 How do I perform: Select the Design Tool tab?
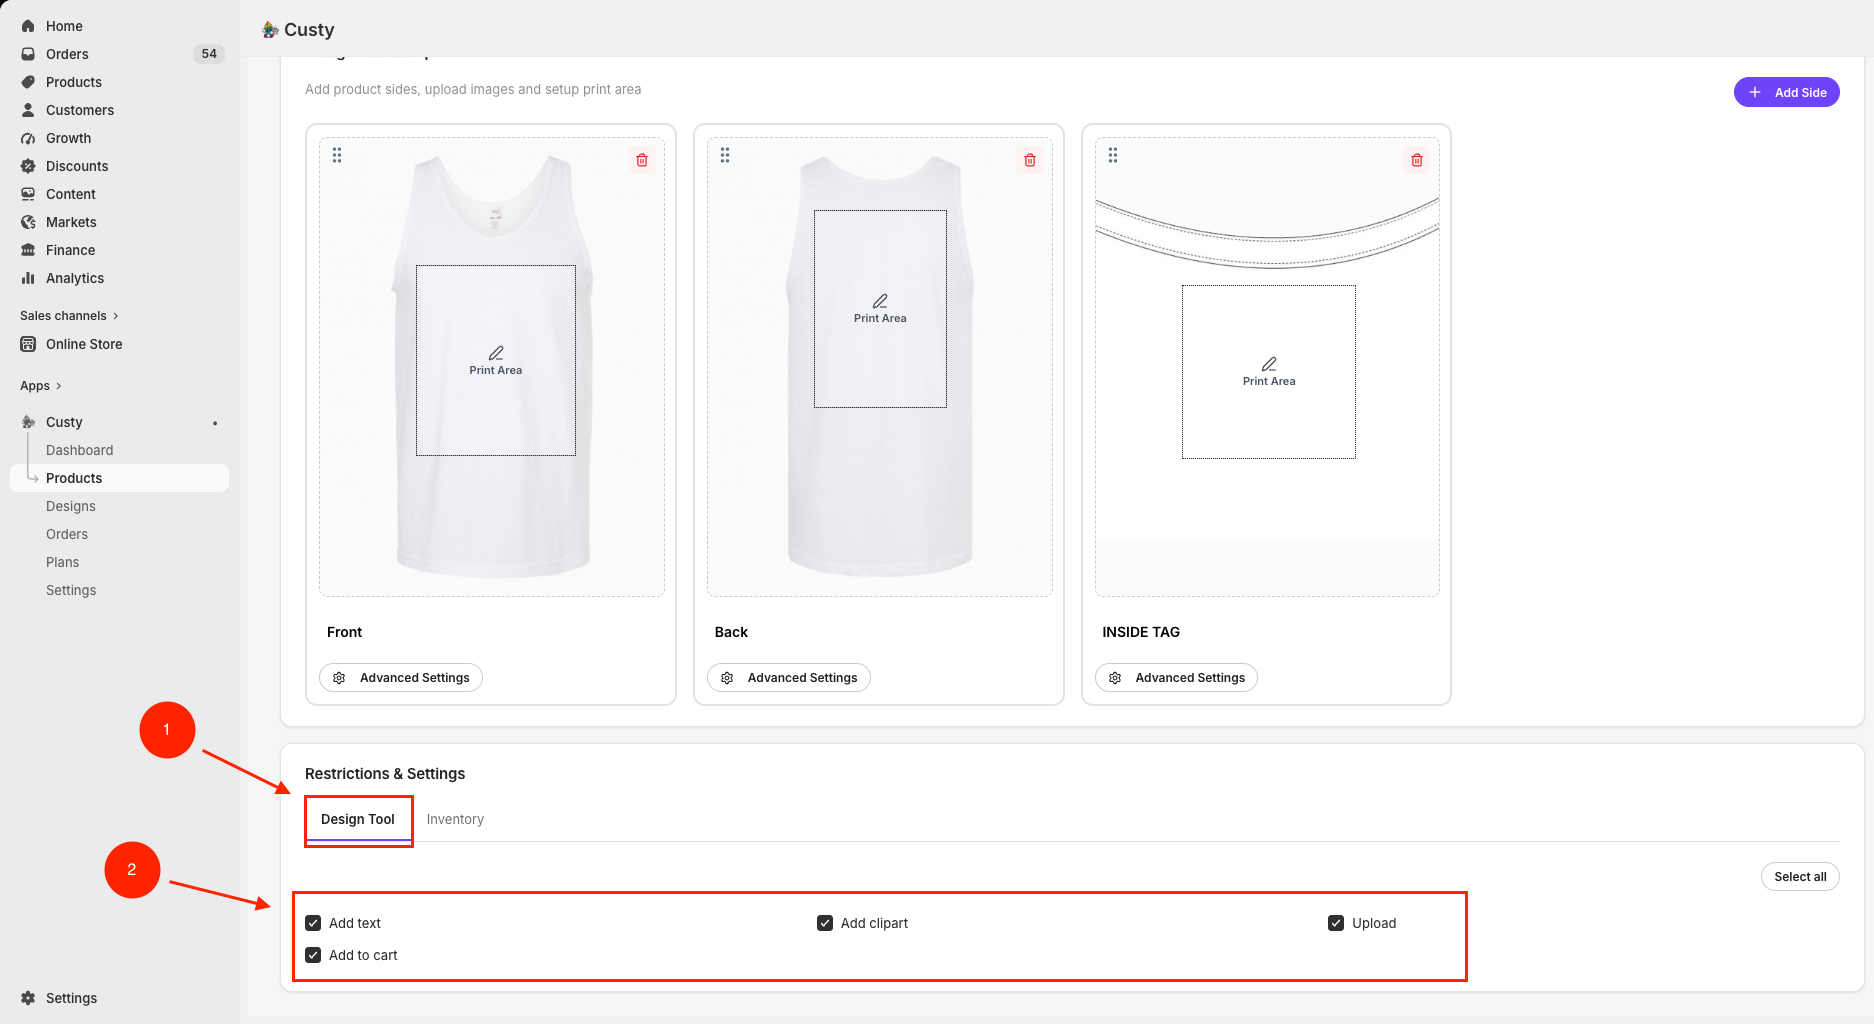(x=358, y=819)
